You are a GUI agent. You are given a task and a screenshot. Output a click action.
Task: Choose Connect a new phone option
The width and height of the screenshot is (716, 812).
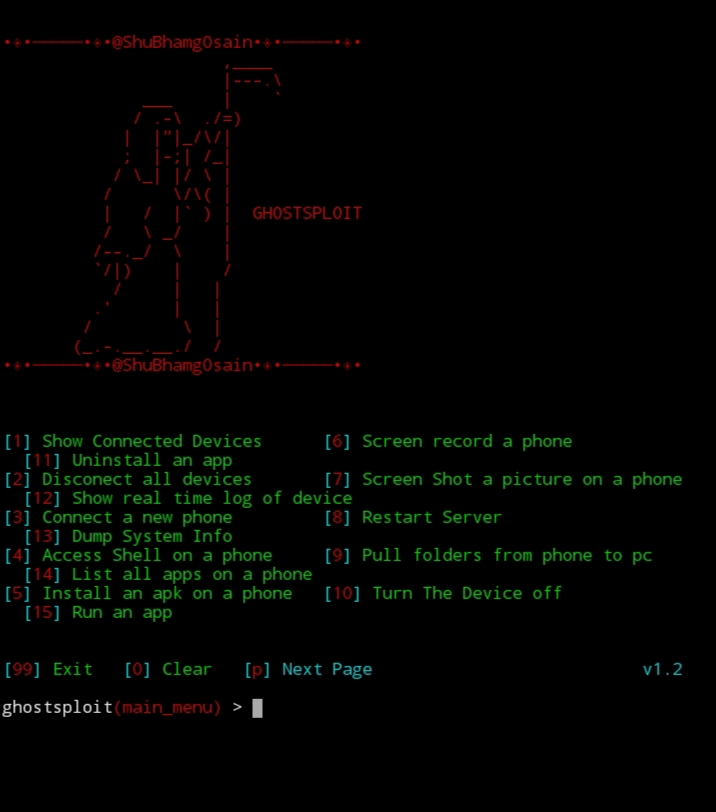point(119,517)
